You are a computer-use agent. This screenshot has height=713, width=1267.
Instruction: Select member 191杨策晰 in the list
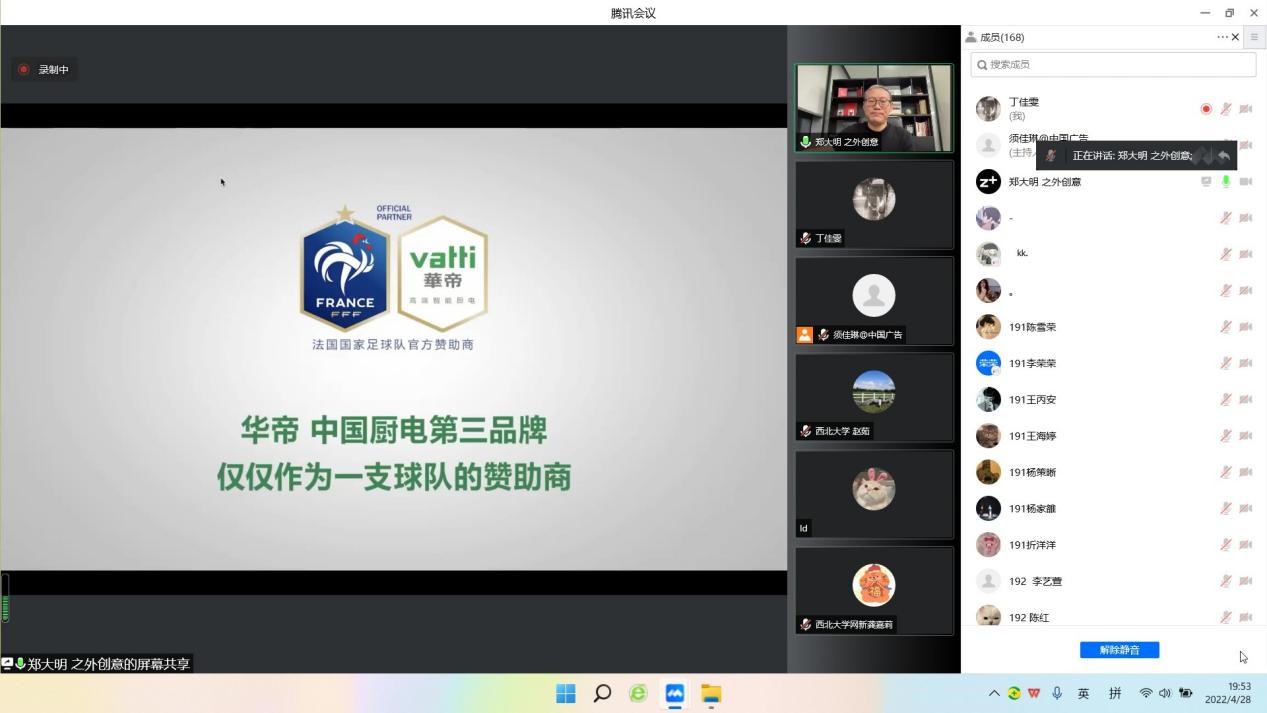coord(1113,472)
